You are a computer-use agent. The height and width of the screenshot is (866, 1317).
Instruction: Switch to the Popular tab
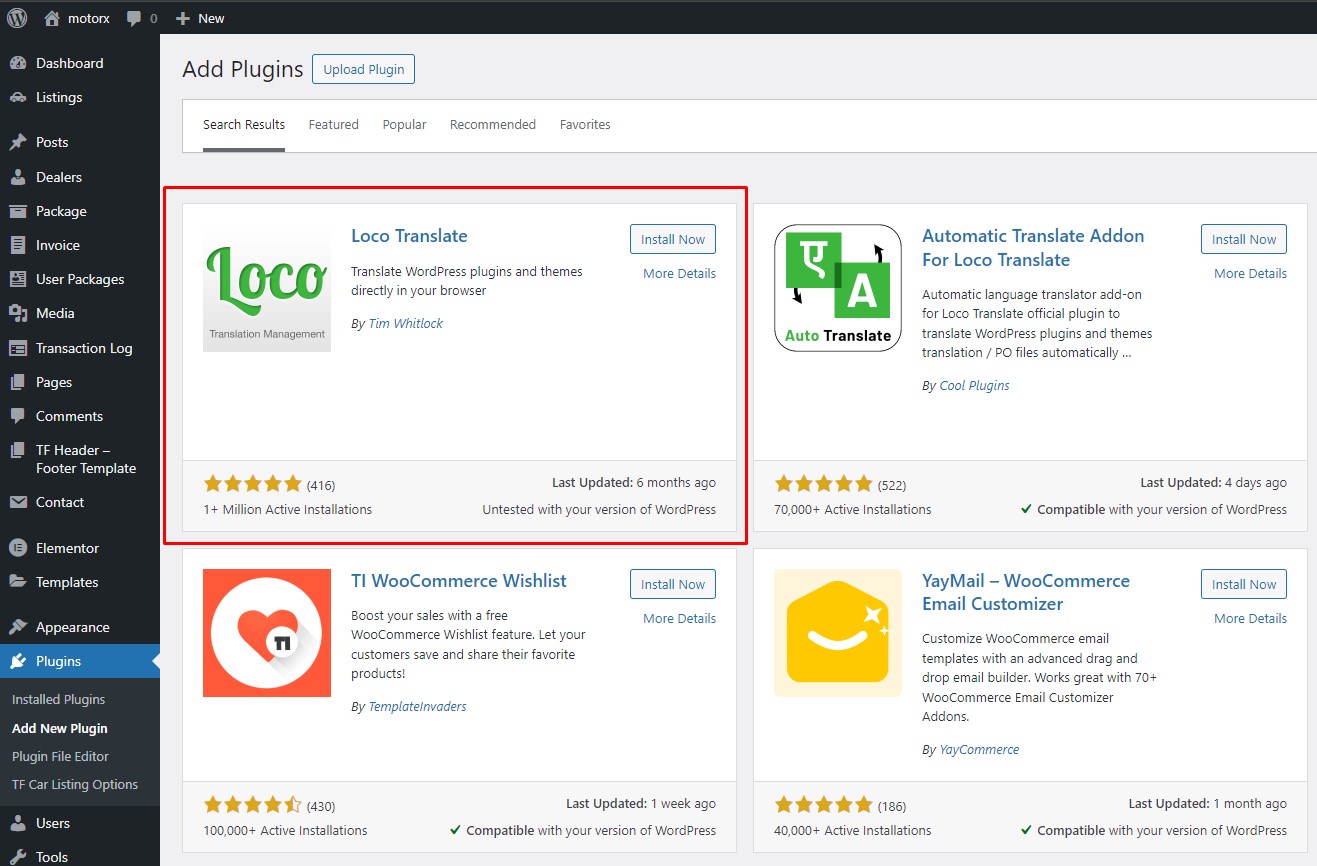point(404,125)
